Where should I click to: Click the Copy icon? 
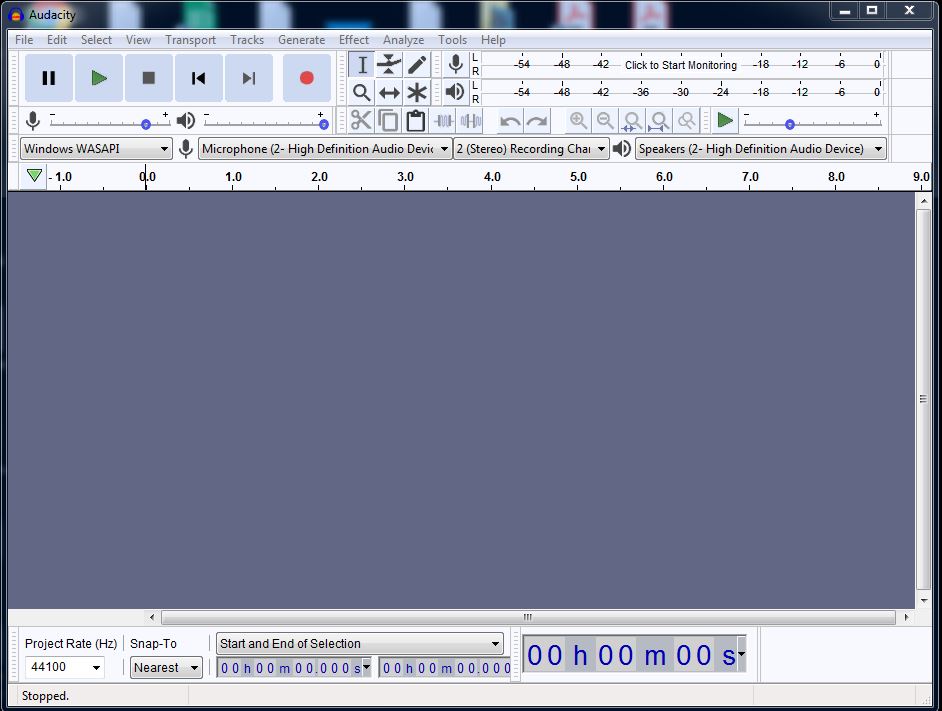(x=388, y=121)
